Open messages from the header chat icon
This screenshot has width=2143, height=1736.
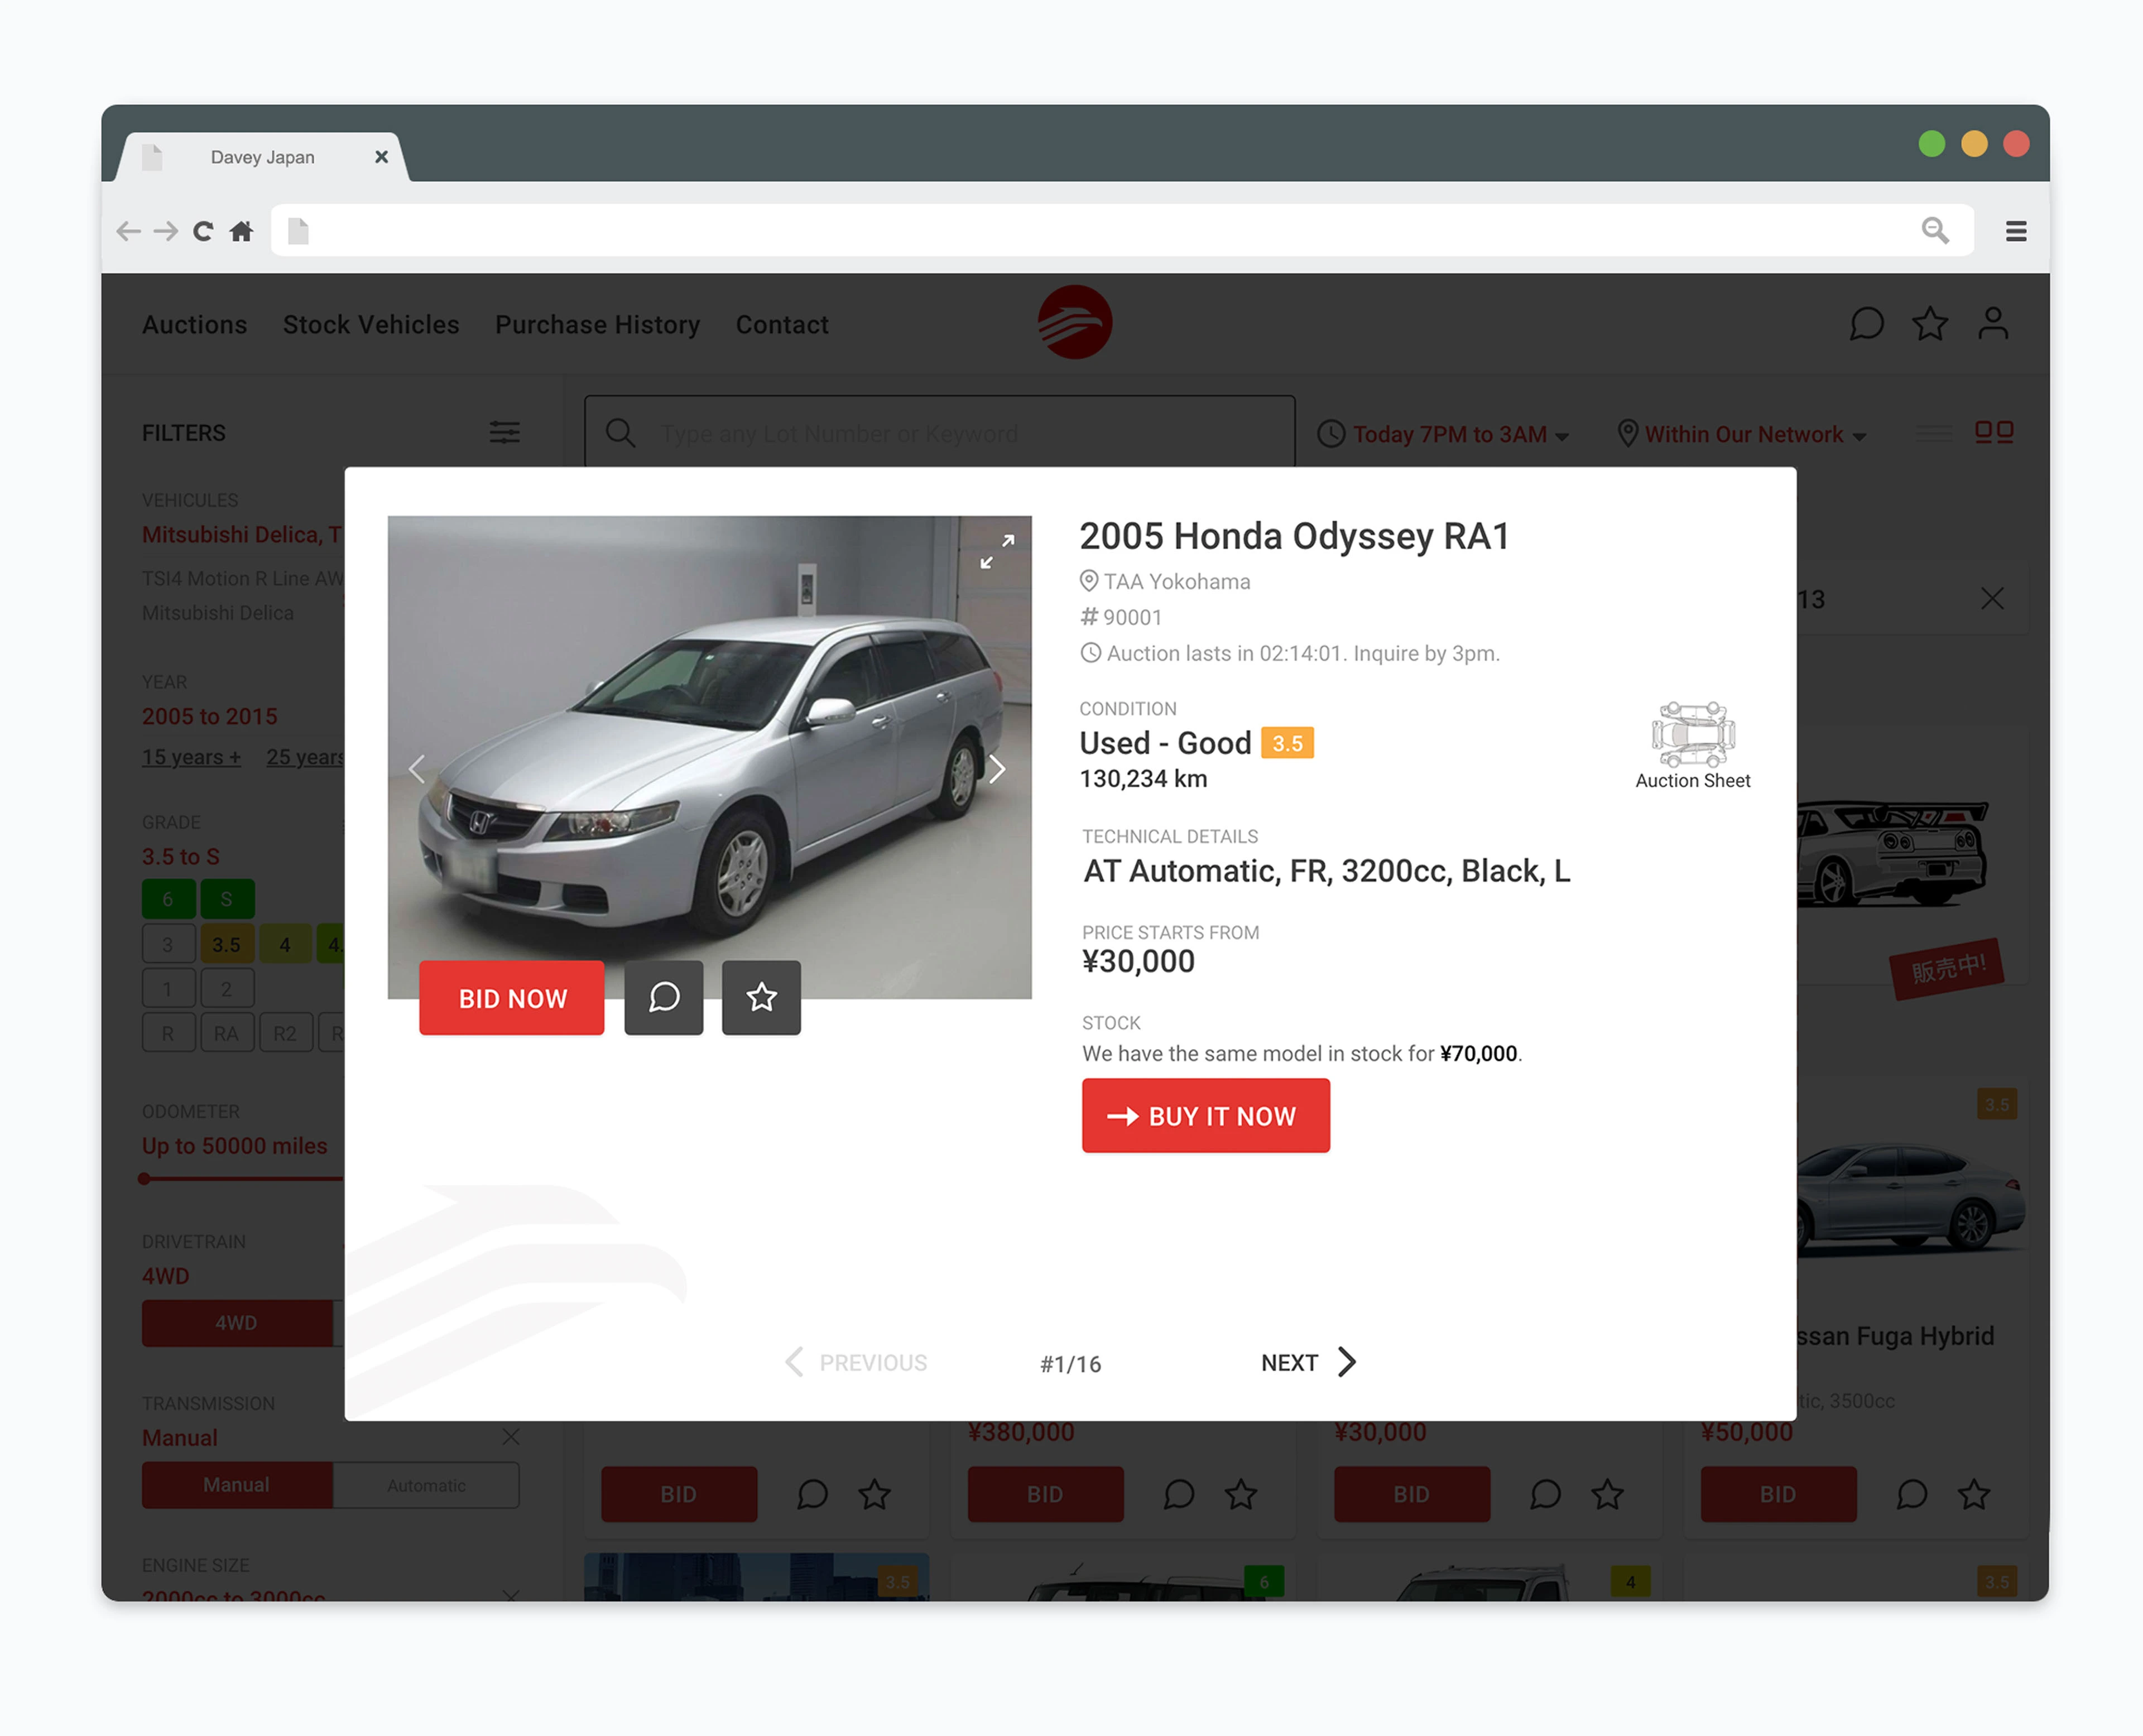(1866, 324)
